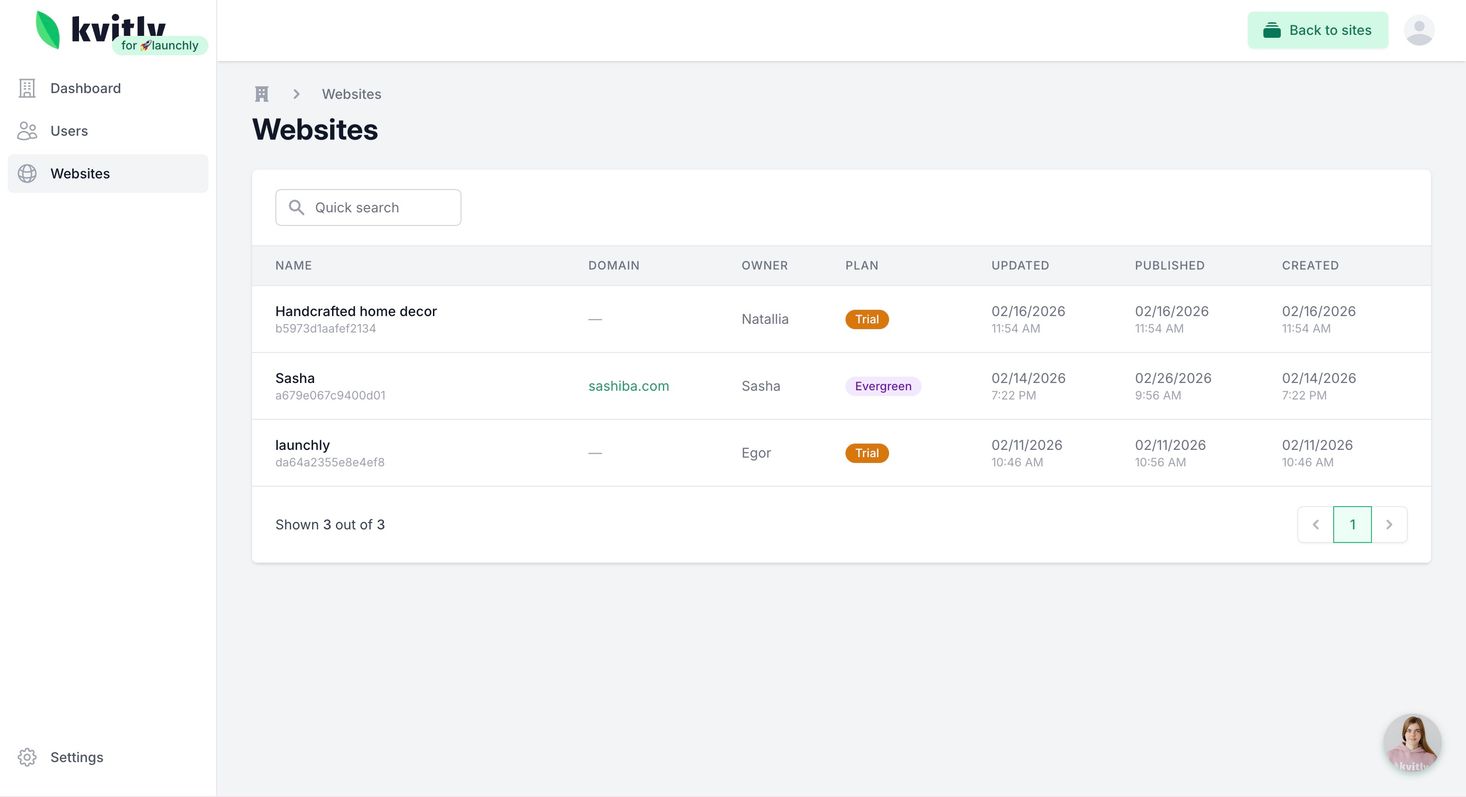Viewport: 1466px width, 797px height.
Task: Click the breadcrumb home building icon
Action: pos(262,94)
